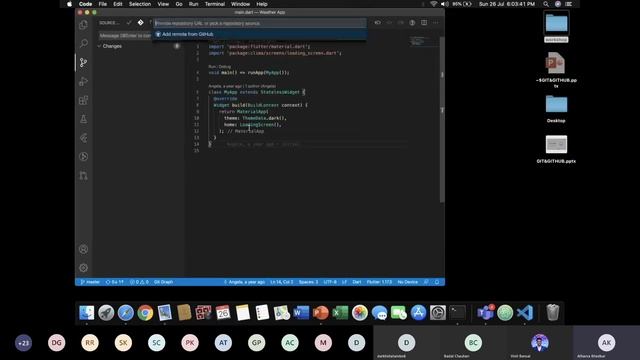Viewport: 640px width, 360px height.
Task: Click 'Spaces: 2' in status bar
Action: (x=308, y=282)
